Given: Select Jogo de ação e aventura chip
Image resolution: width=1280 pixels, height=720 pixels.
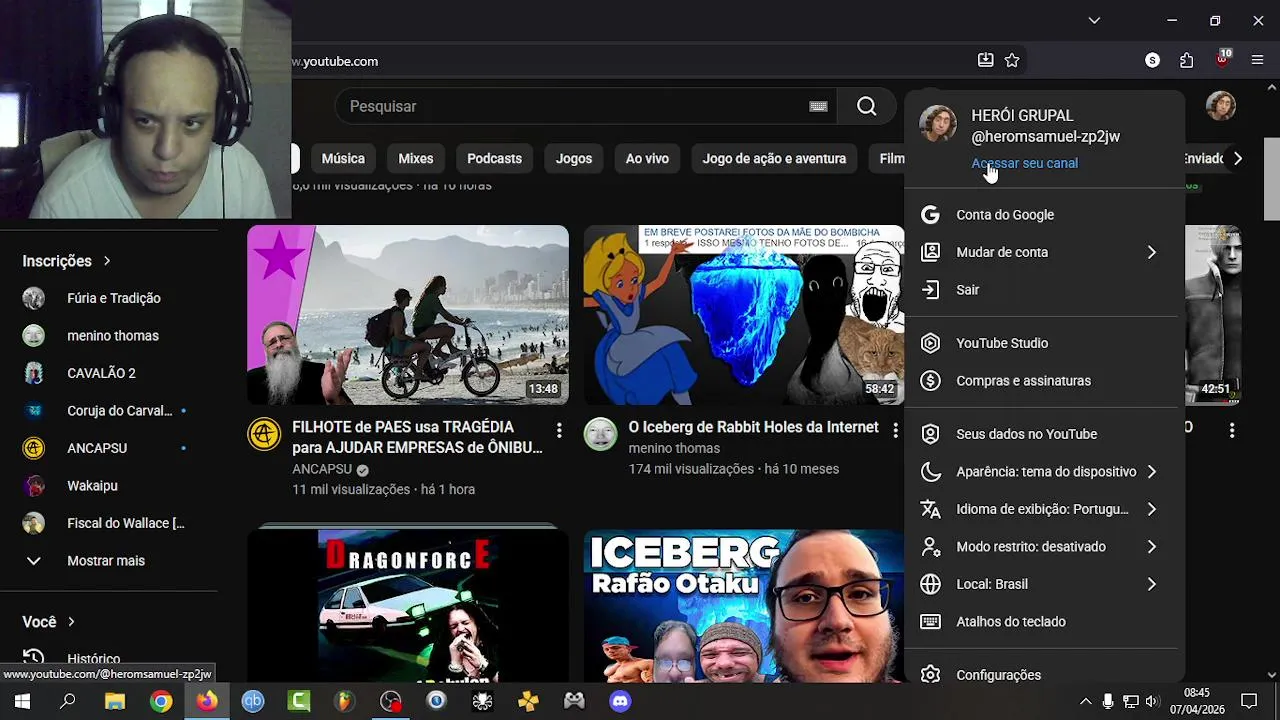Looking at the screenshot, I should [x=774, y=158].
